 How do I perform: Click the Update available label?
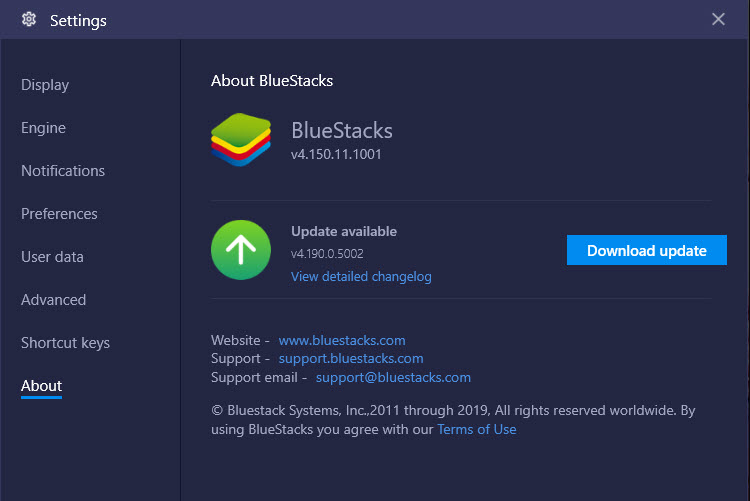pos(344,232)
